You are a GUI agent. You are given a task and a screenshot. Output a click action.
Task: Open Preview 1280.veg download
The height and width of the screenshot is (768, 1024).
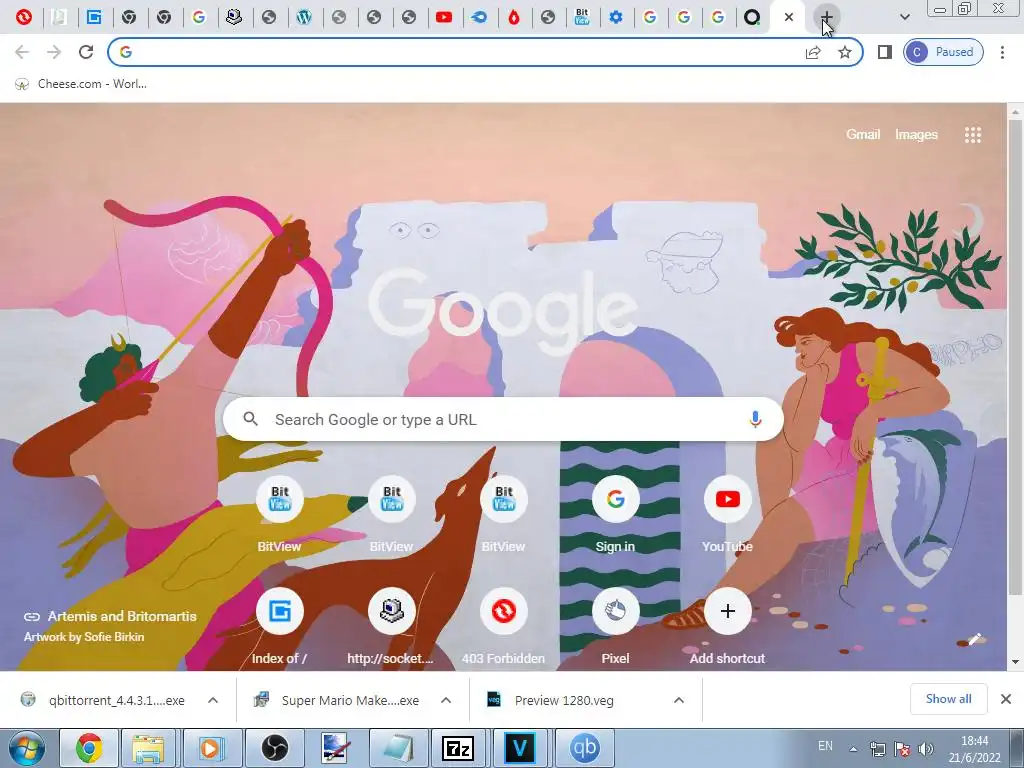(x=551, y=700)
